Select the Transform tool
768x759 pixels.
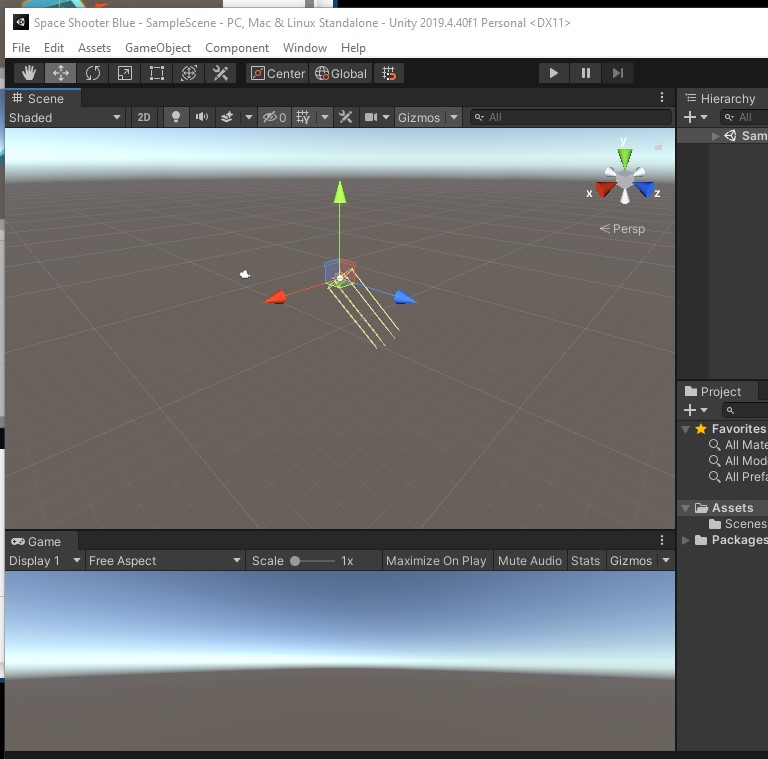[x=189, y=73]
